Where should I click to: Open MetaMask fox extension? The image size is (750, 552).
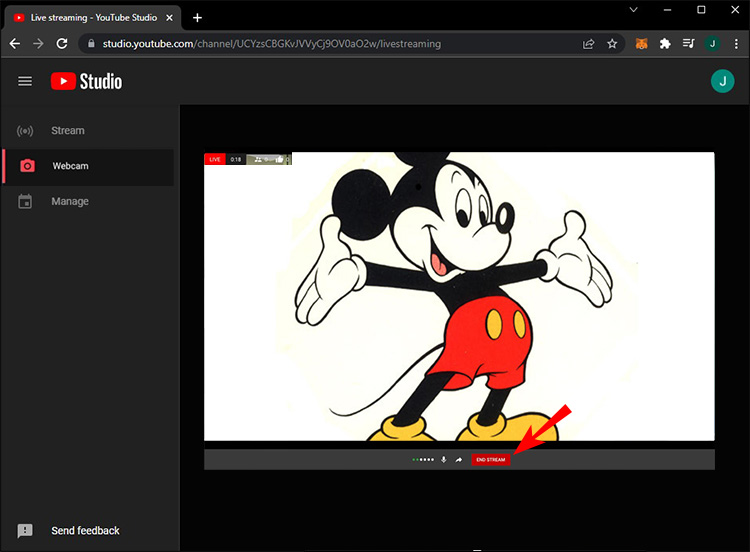[x=642, y=44]
